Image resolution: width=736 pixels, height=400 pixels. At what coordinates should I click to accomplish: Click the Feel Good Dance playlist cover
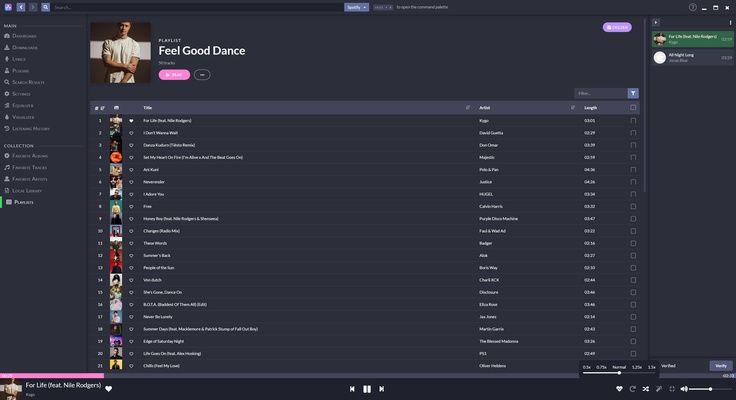(121, 53)
